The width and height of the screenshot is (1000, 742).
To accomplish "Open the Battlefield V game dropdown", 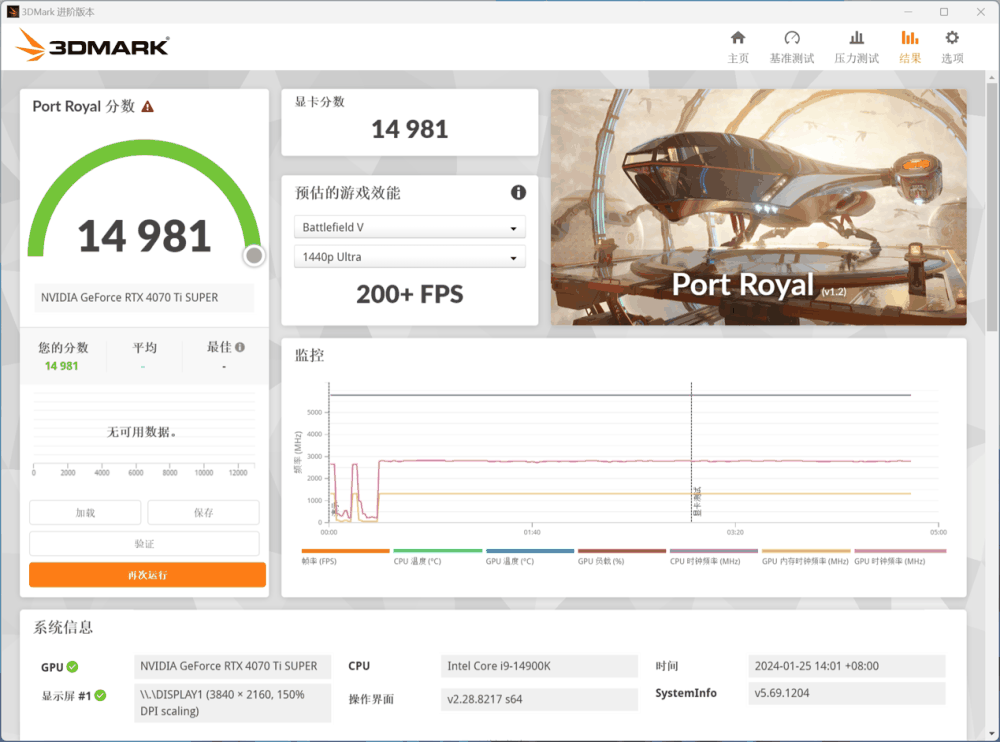I will [x=409, y=226].
